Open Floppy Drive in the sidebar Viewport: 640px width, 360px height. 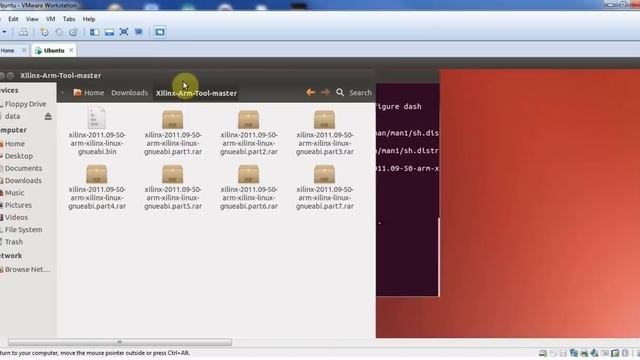(25, 104)
